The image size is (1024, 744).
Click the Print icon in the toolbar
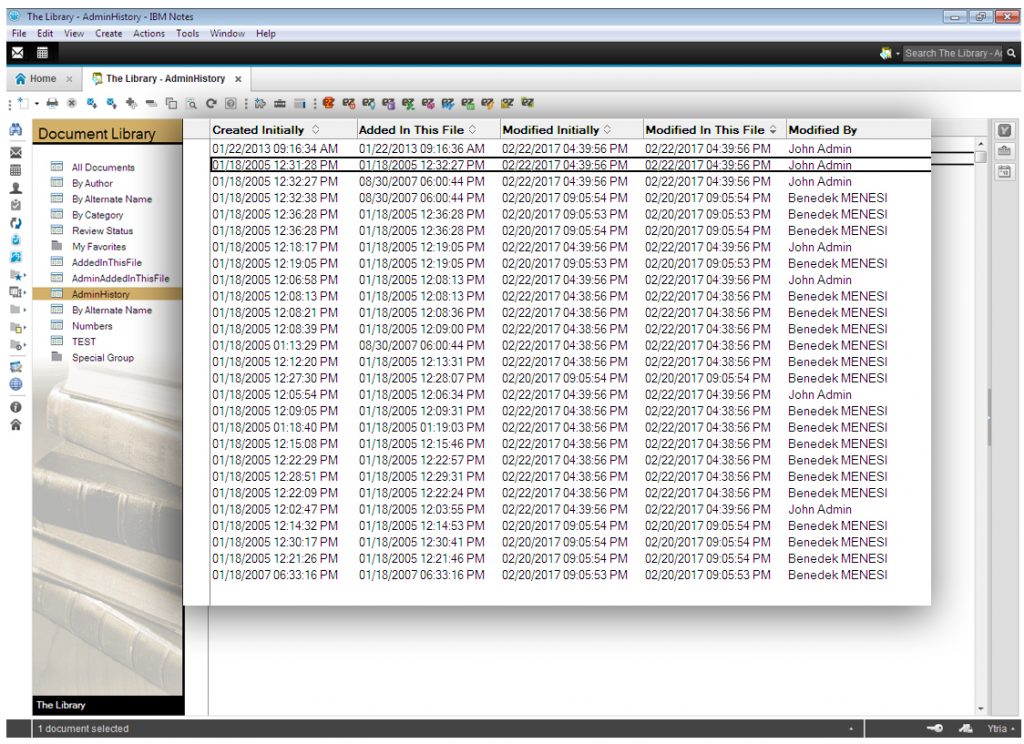(x=52, y=103)
